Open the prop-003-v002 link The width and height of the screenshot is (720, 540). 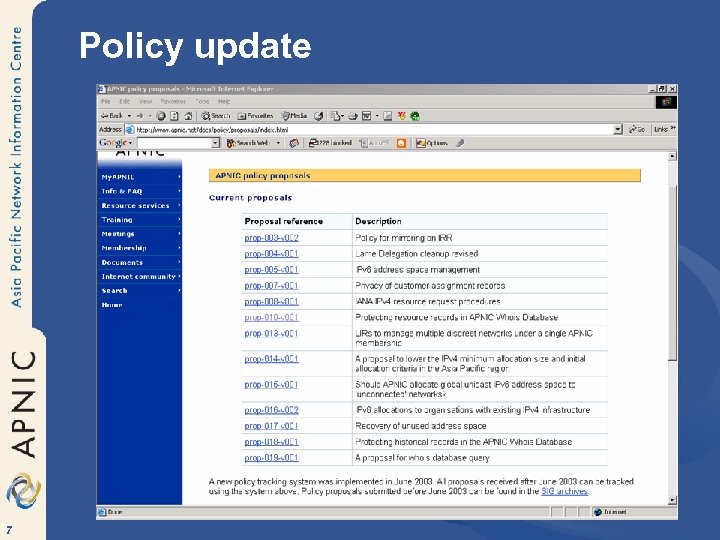coord(271,238)
